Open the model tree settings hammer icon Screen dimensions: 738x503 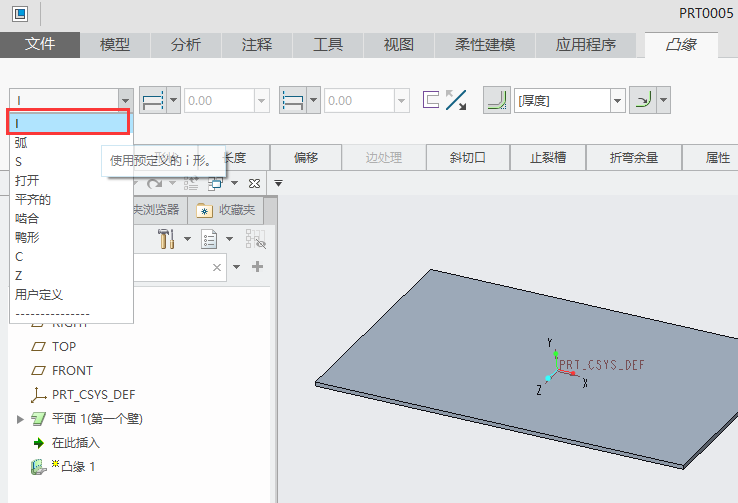(166, 239)
